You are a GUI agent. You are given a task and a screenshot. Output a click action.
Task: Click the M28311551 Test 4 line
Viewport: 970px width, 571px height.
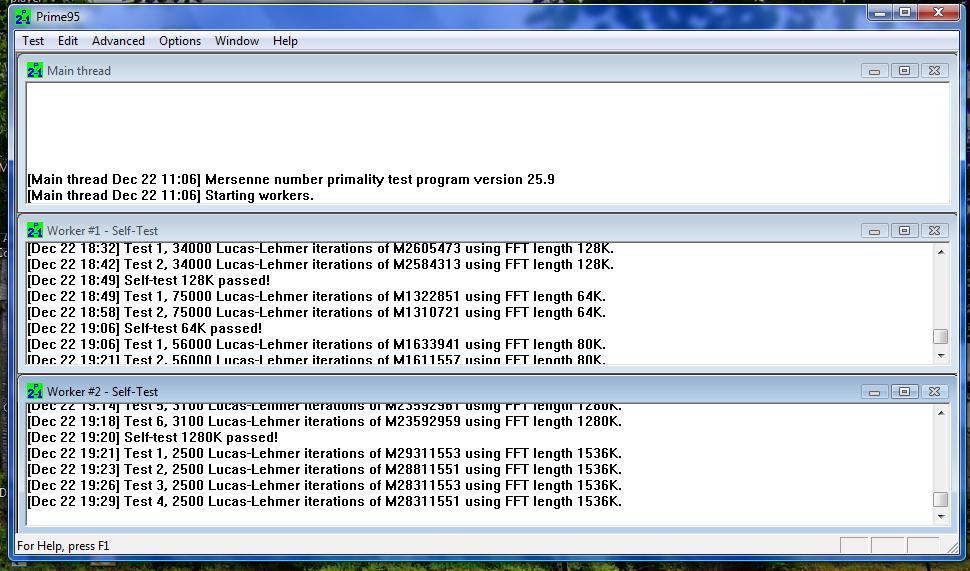pos(324,502)
